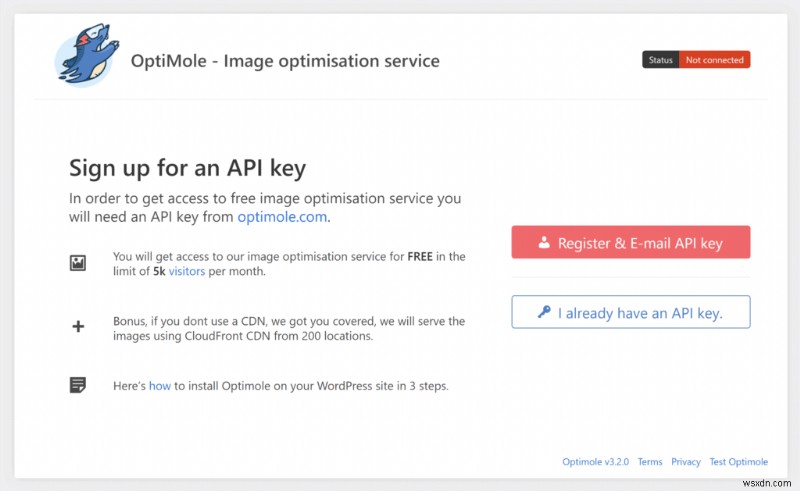Click the key icon in API key button
Viewport: 800px width, 491px height.
point(544,312)
